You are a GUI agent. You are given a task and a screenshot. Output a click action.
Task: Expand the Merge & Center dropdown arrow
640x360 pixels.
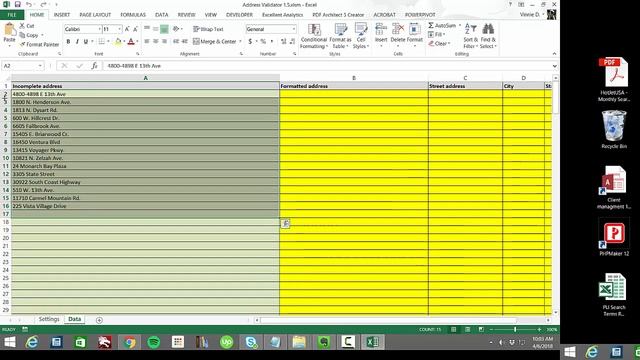[240, 41]
